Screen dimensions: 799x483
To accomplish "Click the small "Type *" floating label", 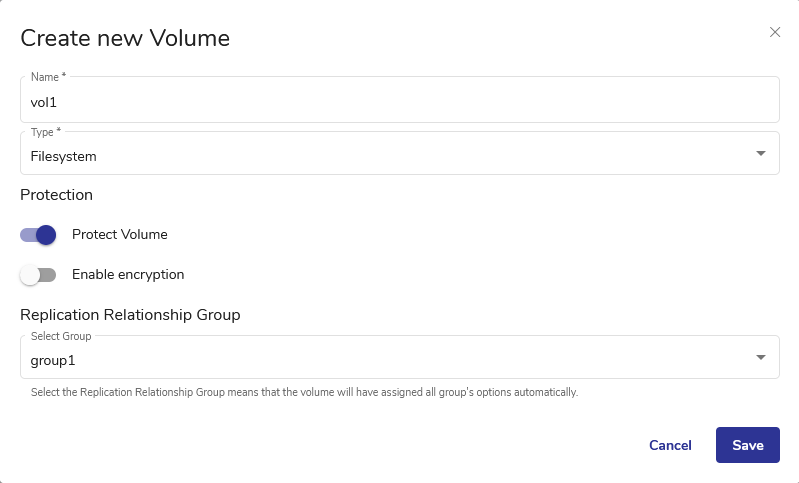I will pyautogui.click(x=46, y=130).
